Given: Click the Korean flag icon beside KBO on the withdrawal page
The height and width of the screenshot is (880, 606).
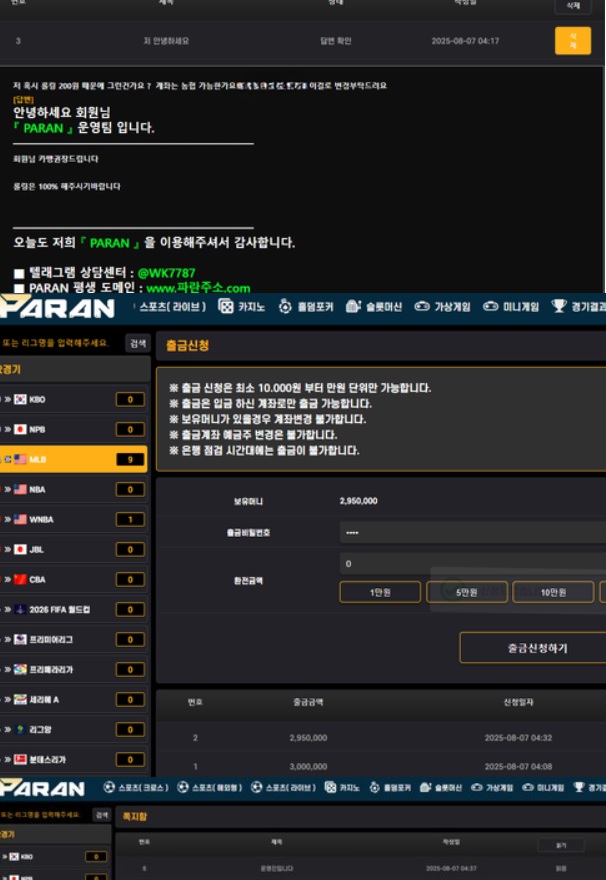Looking at the screenshot, I should [20, 400].
